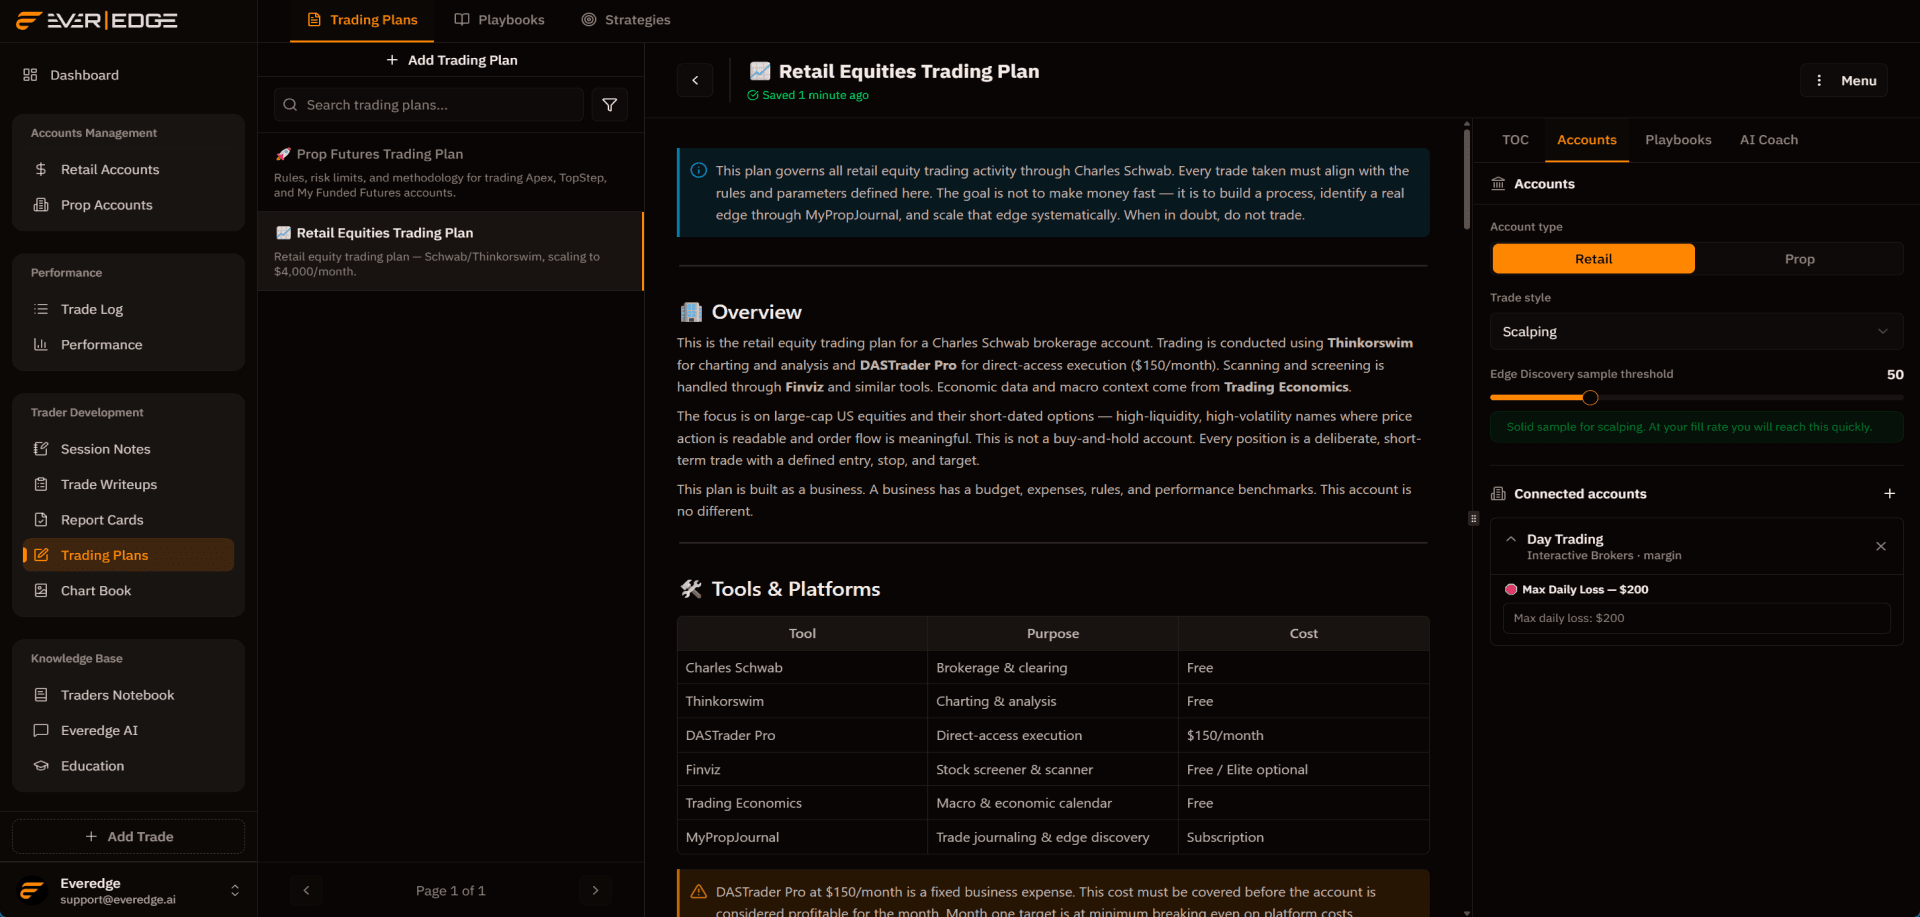
Task: Click the back arrow beside plan title
Action: pyautogui.click(x=695, y=80)
